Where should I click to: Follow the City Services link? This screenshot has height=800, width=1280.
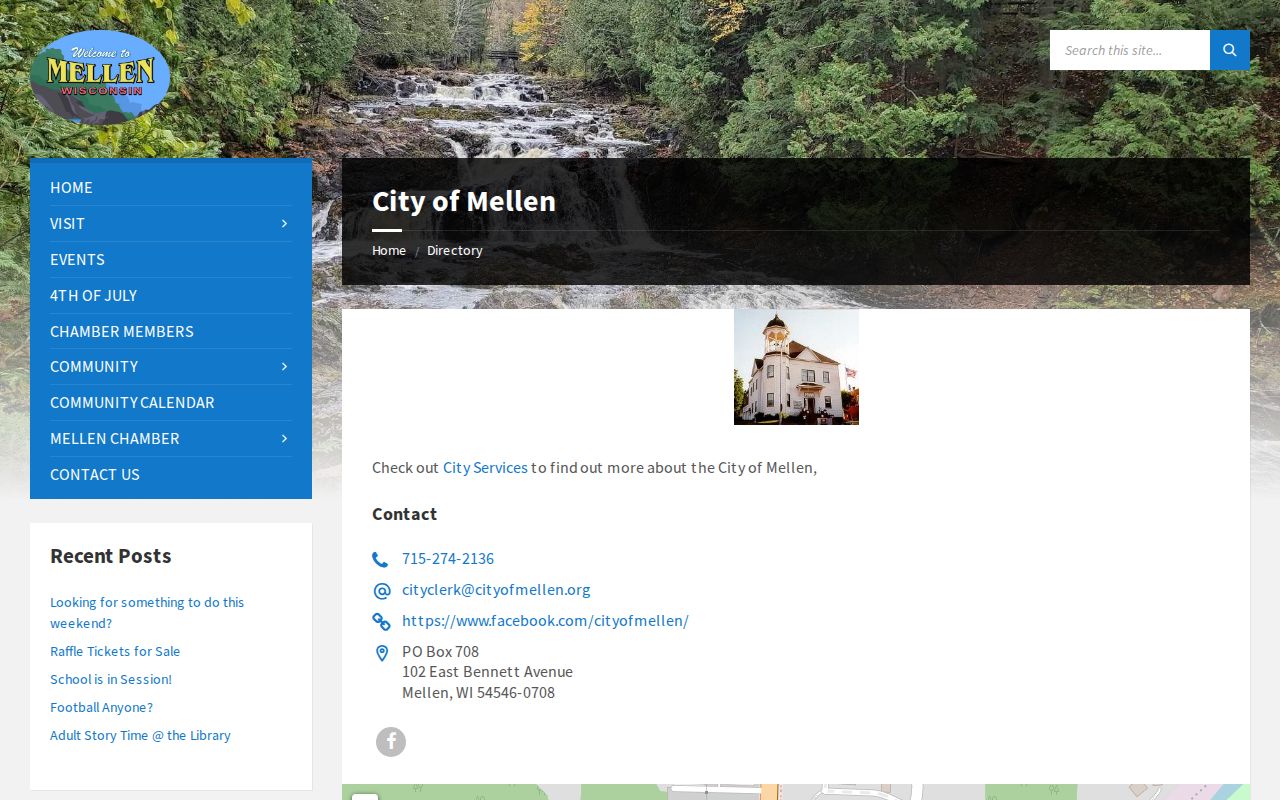coord(485,467)
